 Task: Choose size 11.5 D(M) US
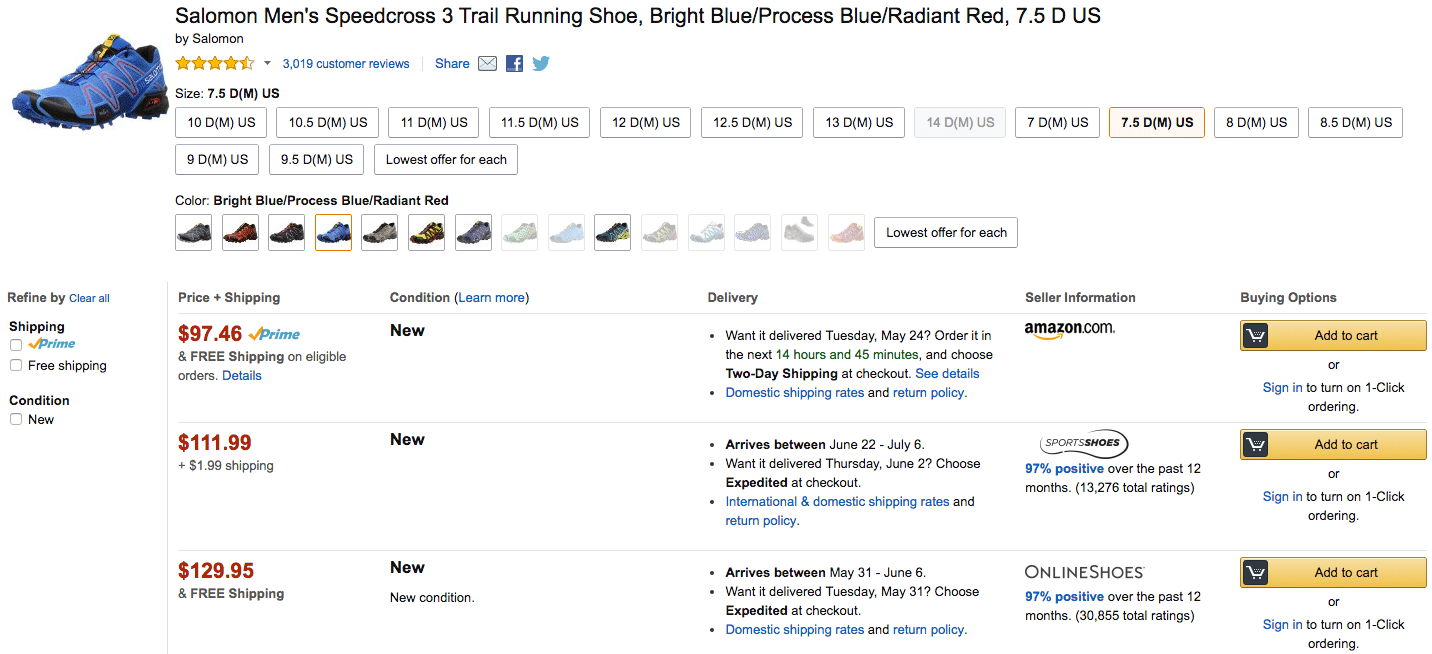(540, 123)
